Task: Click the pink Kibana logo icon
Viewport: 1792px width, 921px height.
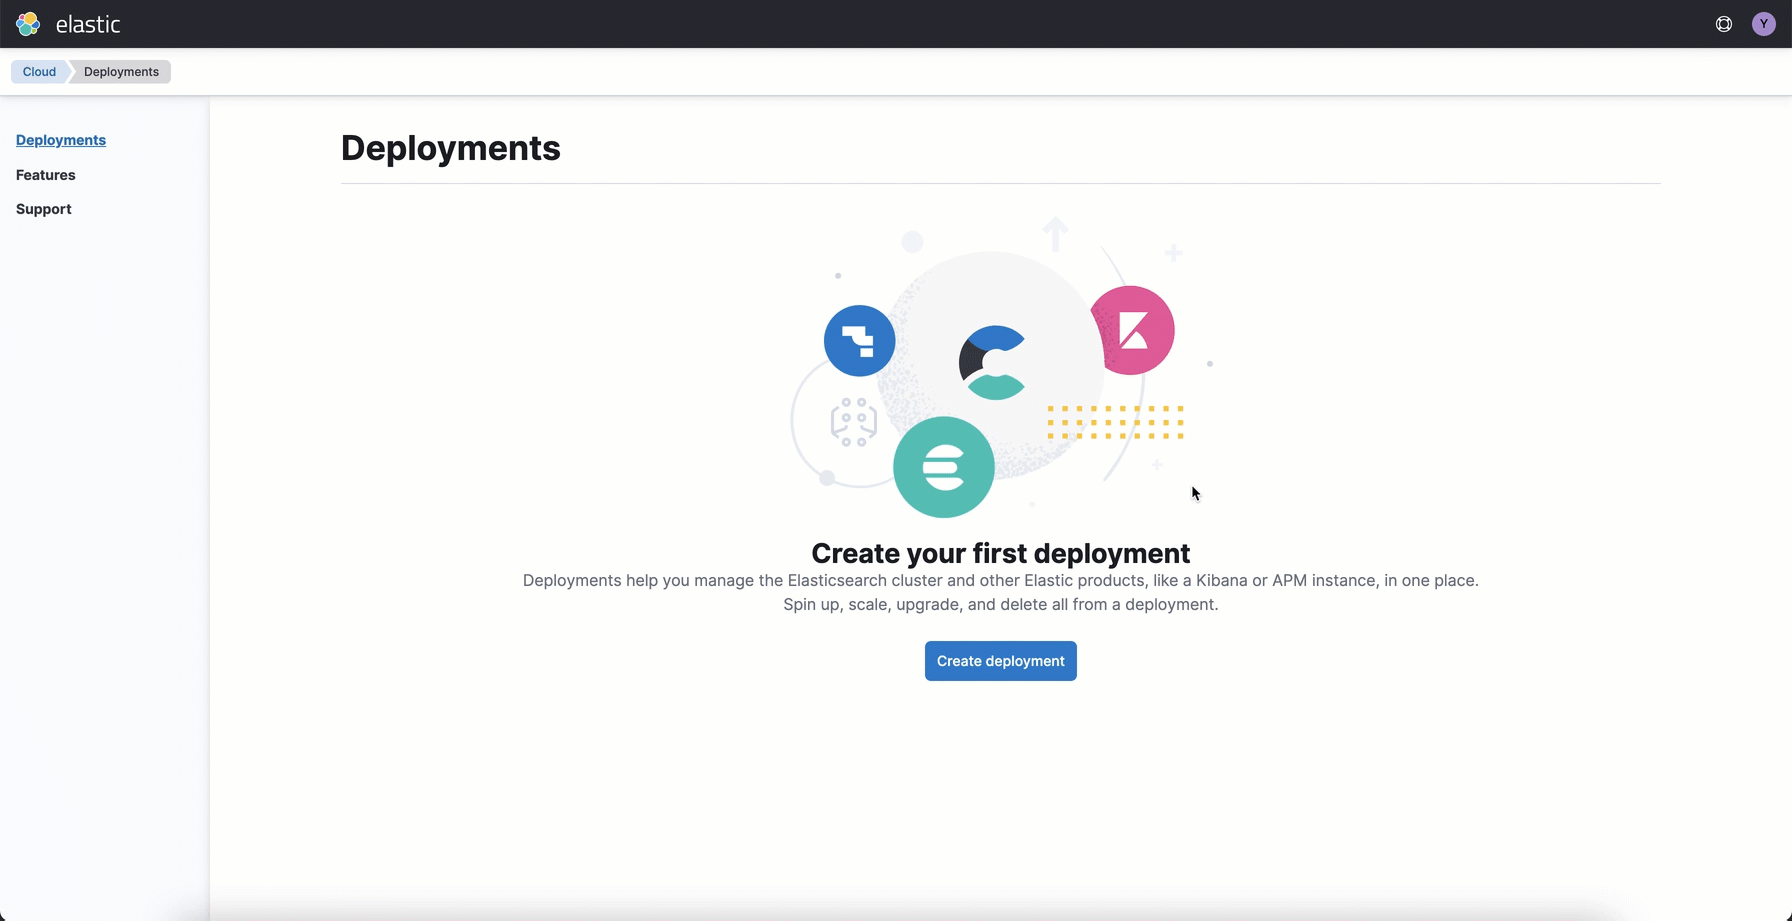Action: click(x=1133, y=330)
